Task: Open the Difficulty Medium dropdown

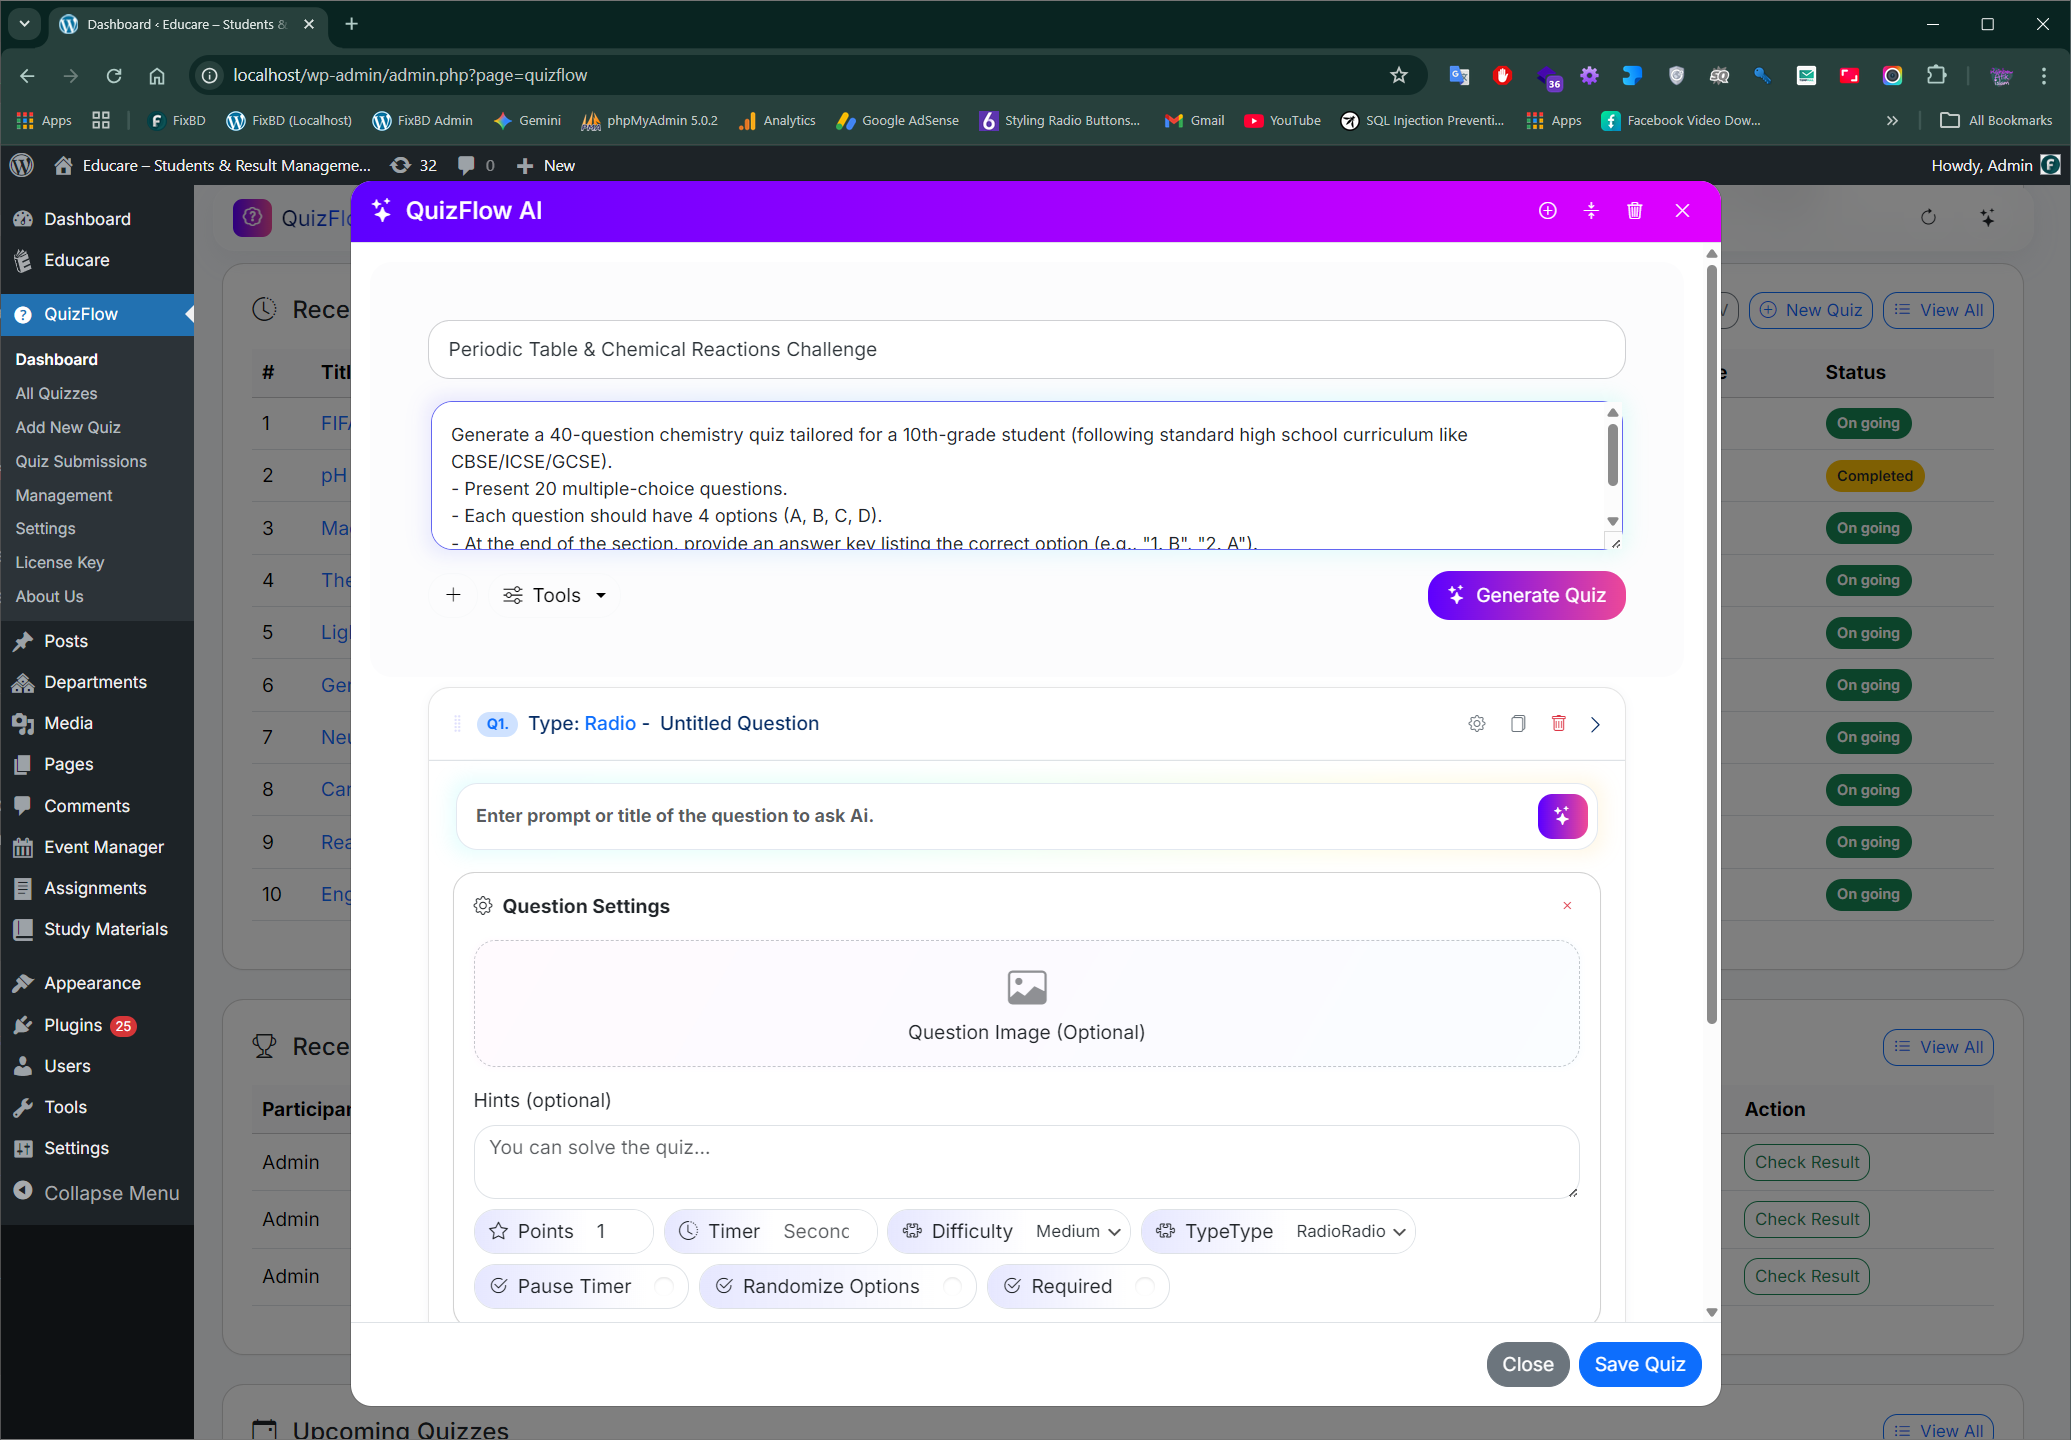Action: click(x=1077, y=1232)
